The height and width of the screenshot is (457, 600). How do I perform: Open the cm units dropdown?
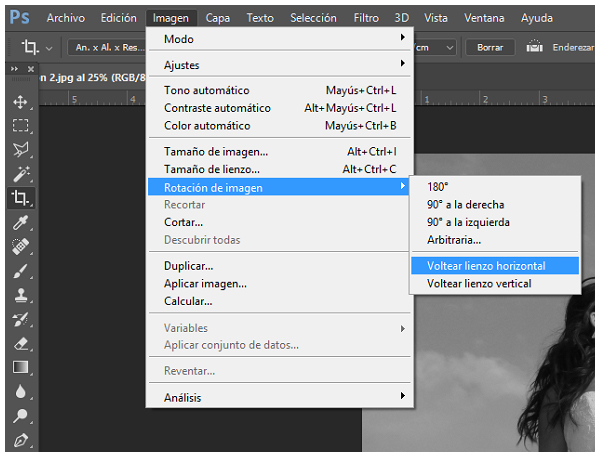(x=438, y=47)
